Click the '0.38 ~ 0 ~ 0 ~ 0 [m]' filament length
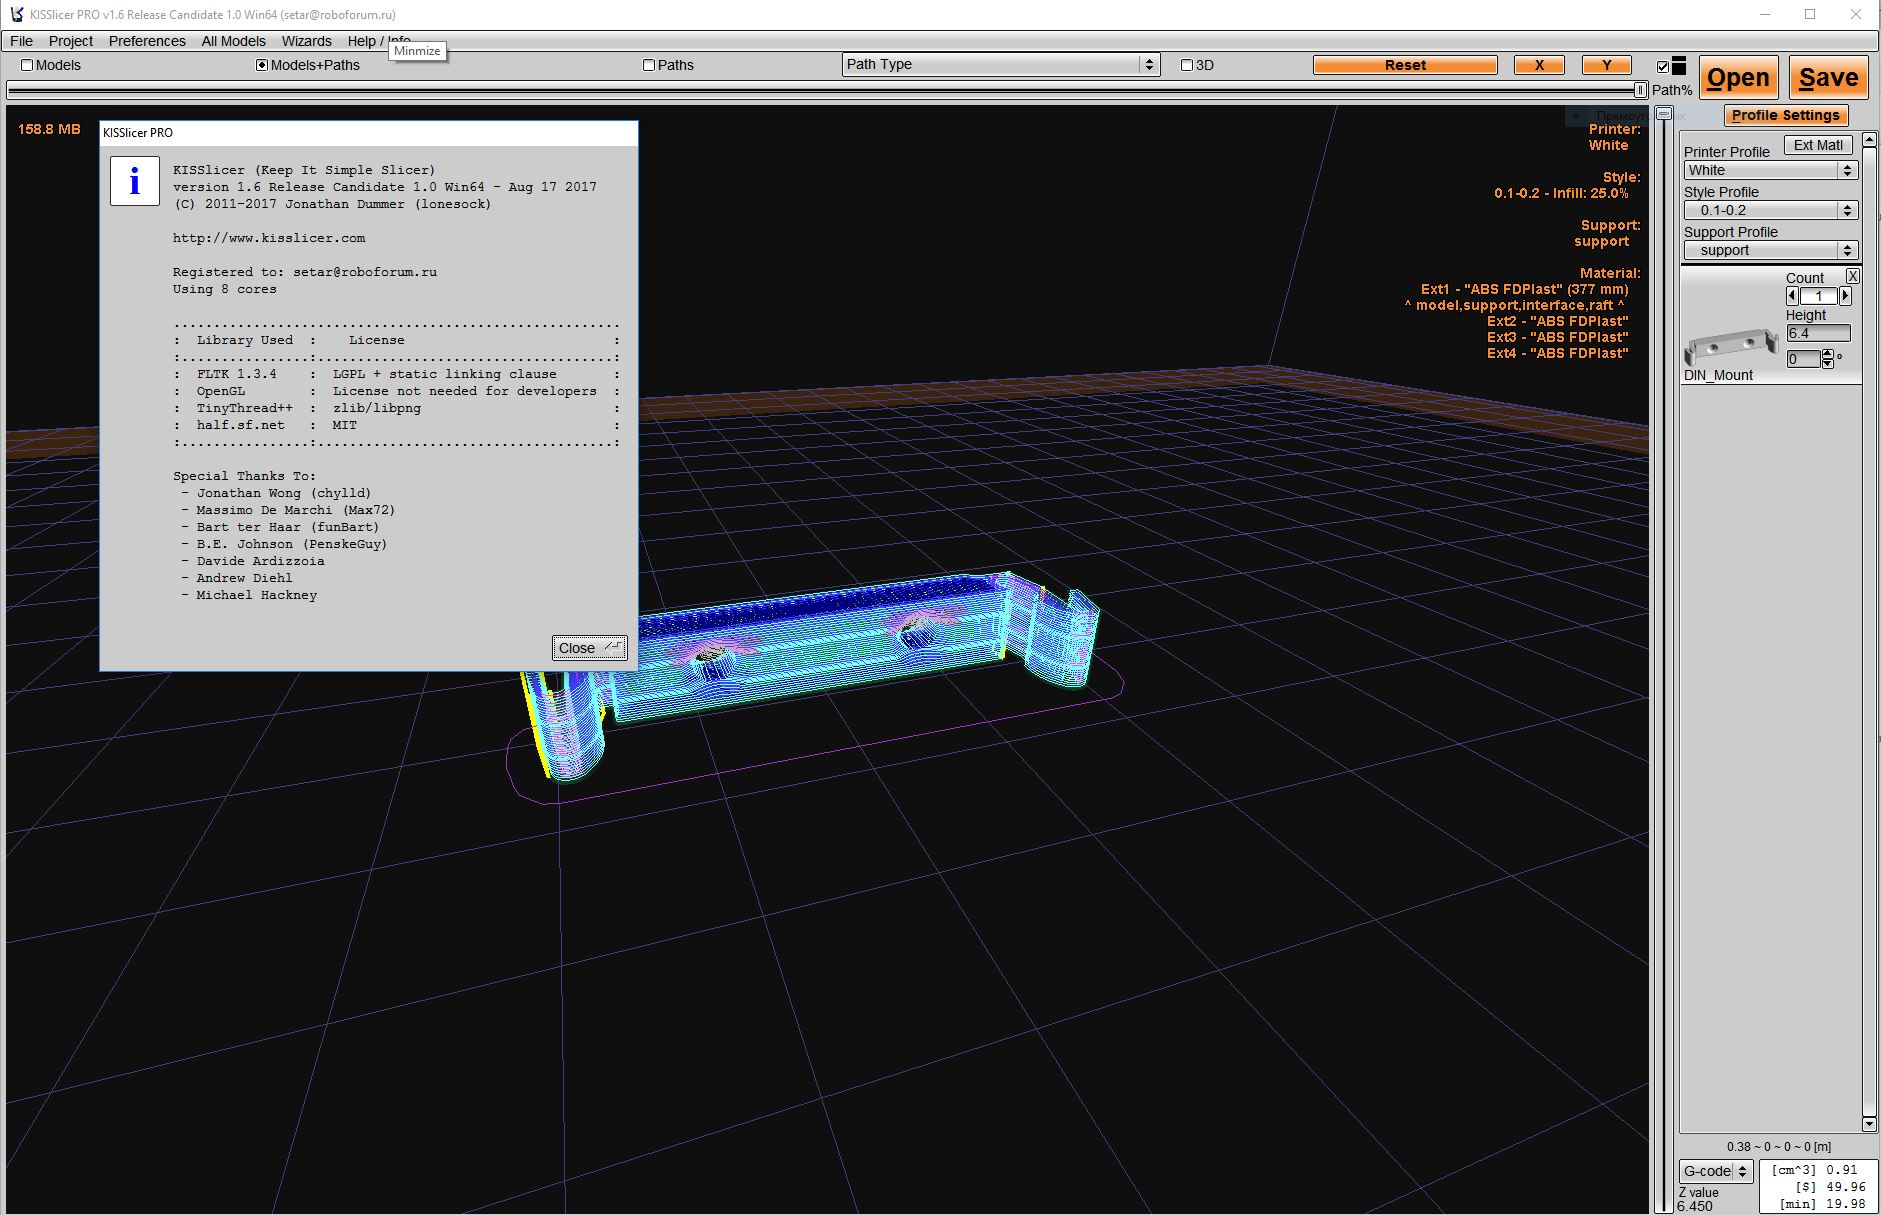 1778,1147
